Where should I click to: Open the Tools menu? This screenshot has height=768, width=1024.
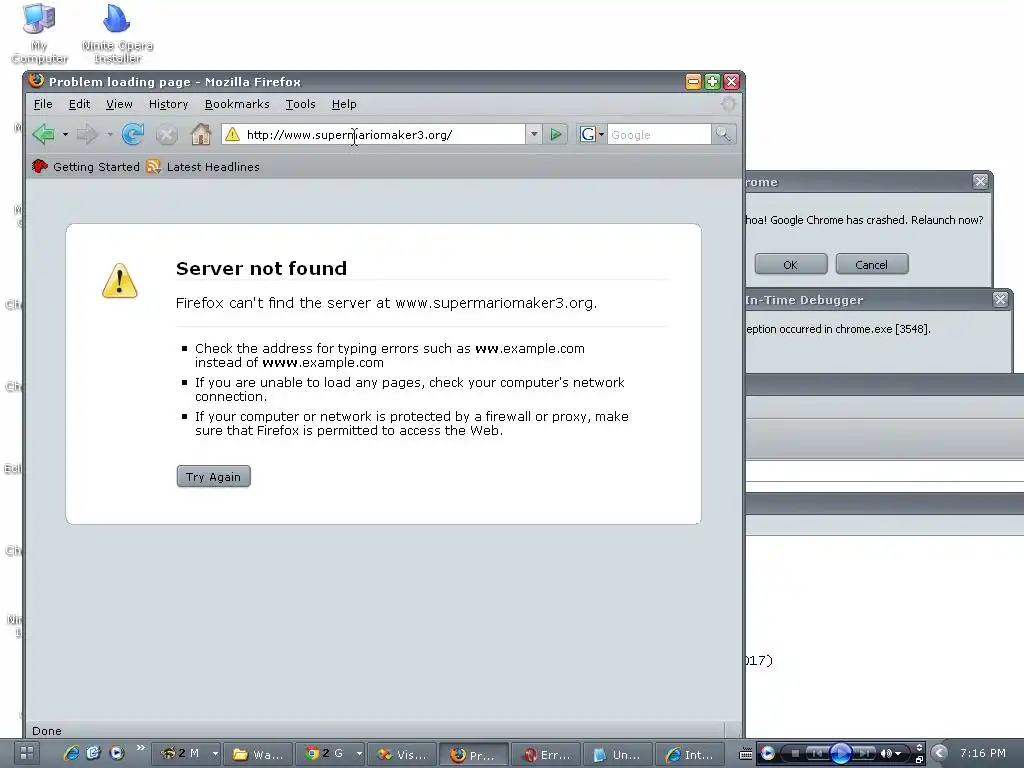300,104
